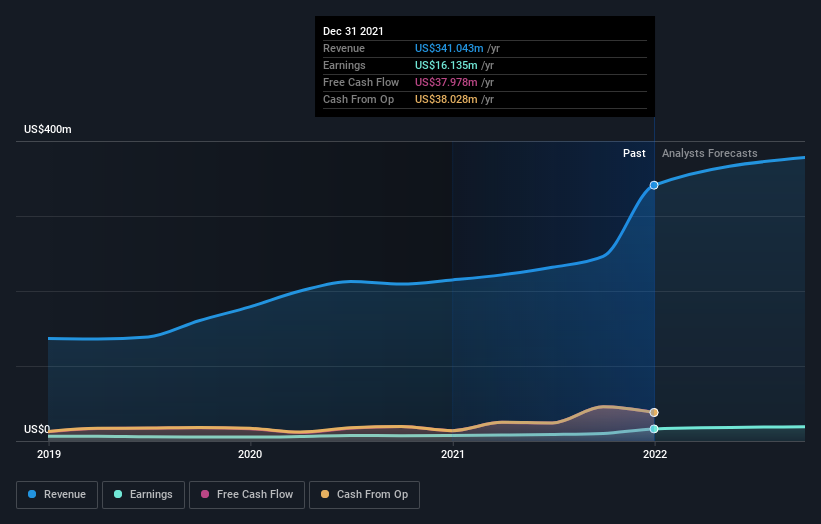The image size is (821, 524).
Task: Click the US$400m y-axis label
Action: [x=48, y=129]
